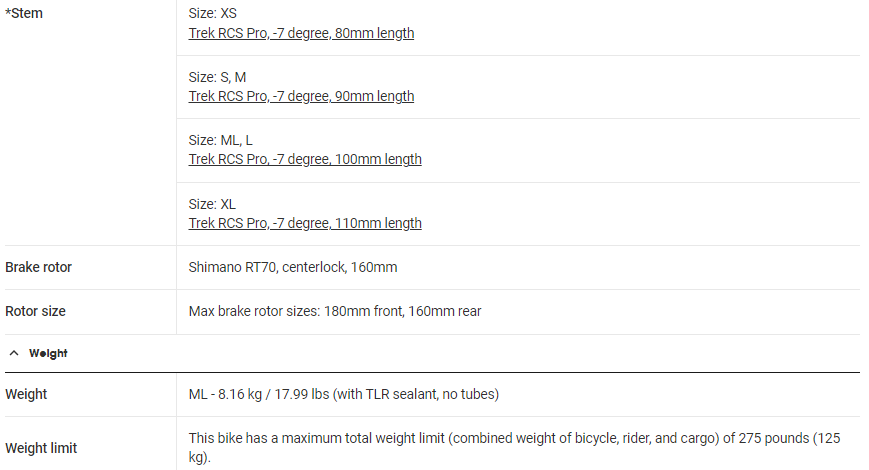
Task: Follow the Trek RCS Pro 100mm stem link
Action: point(305,159)
